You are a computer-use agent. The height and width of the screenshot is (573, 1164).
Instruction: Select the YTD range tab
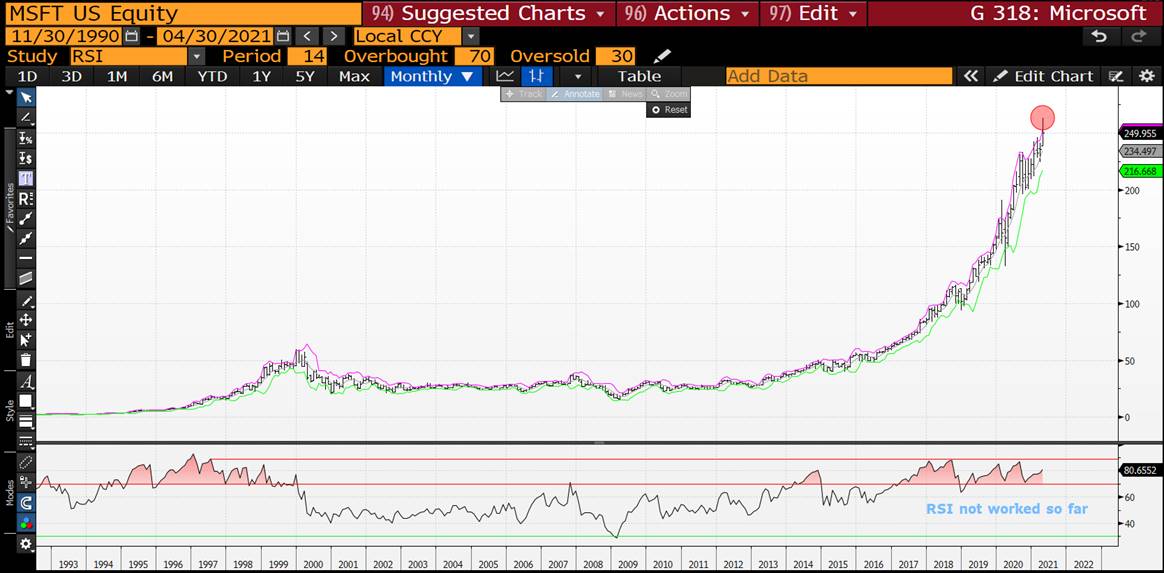[x=212, y=76]
